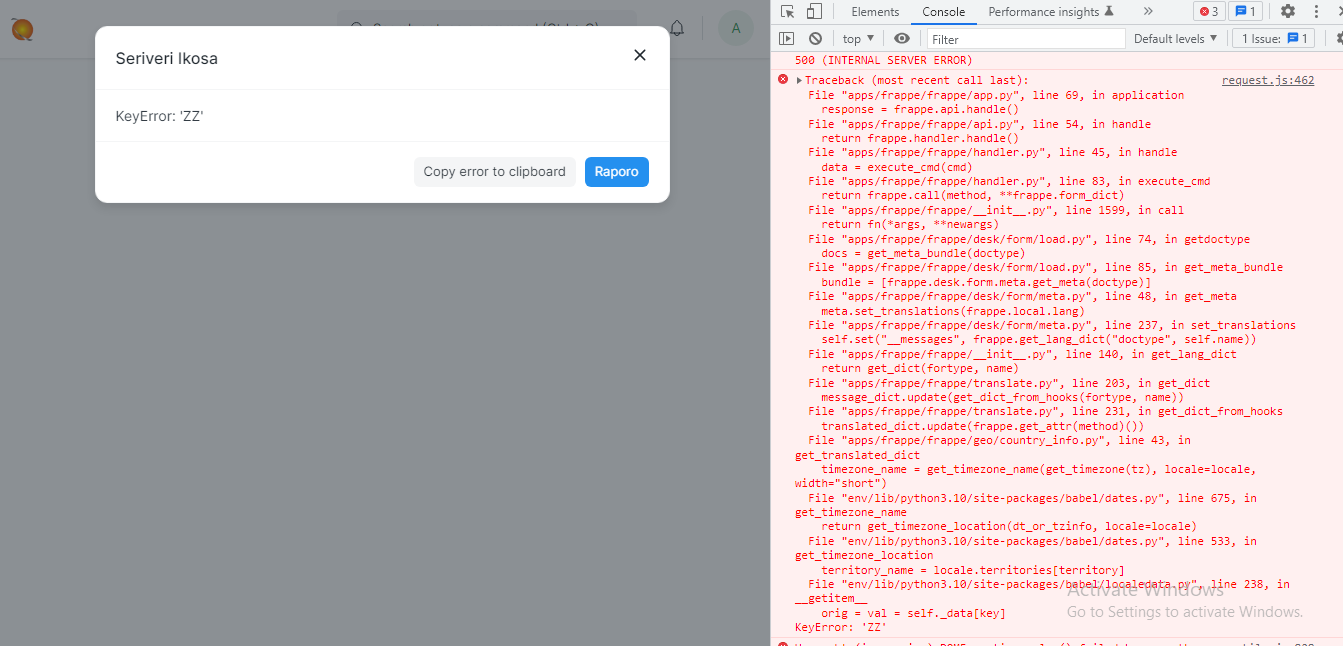Focus the console Filter field
Viewport: 1343px width, 646px height.
(1026, 39)
